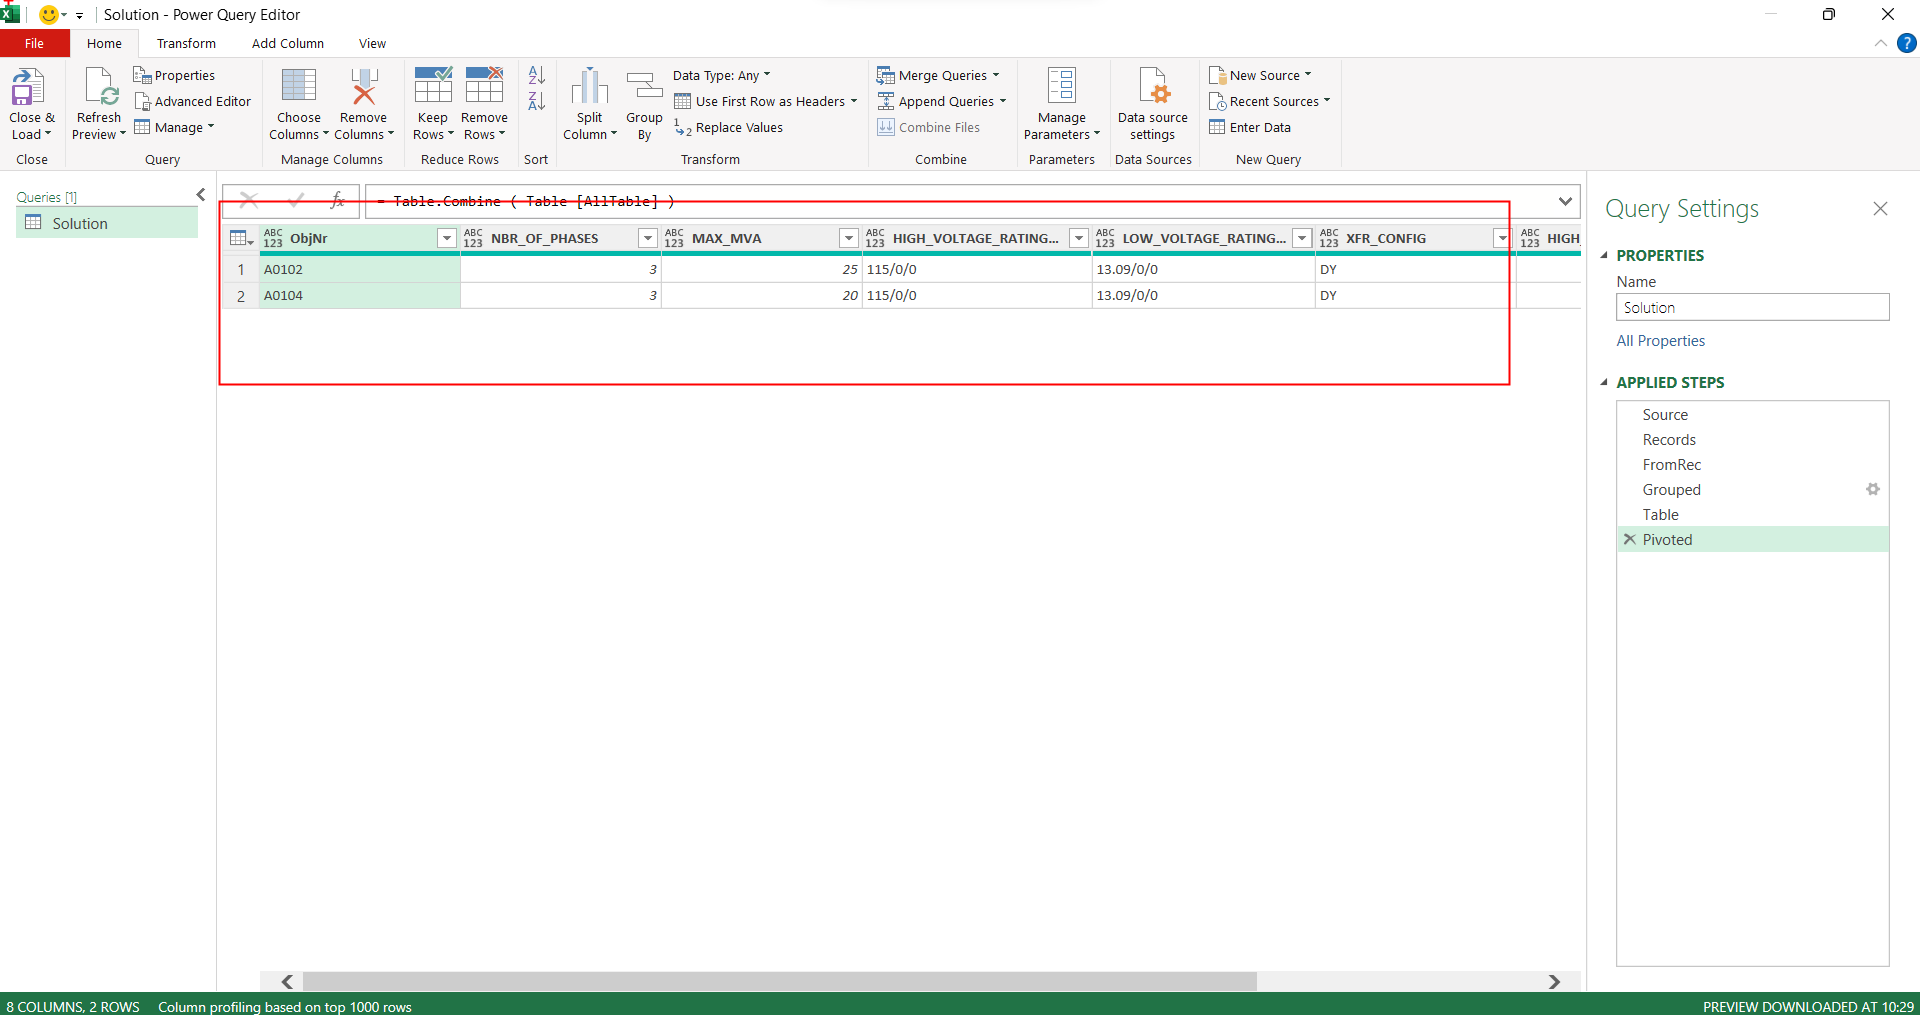Switch to the Transform tab
Viewport: 1920px width, 1015px height.
[x=186, y=43]
